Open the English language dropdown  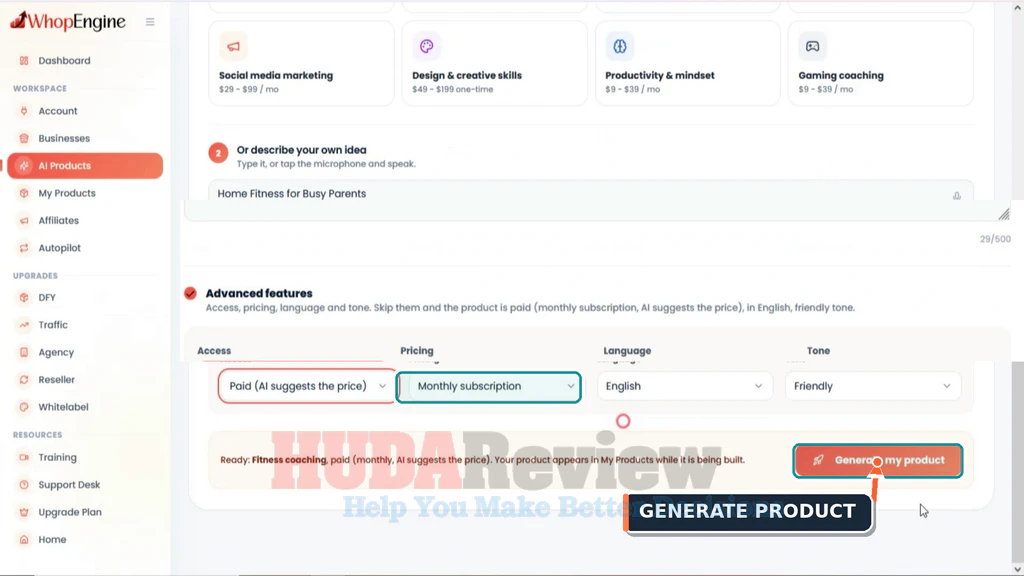point(684,387)
